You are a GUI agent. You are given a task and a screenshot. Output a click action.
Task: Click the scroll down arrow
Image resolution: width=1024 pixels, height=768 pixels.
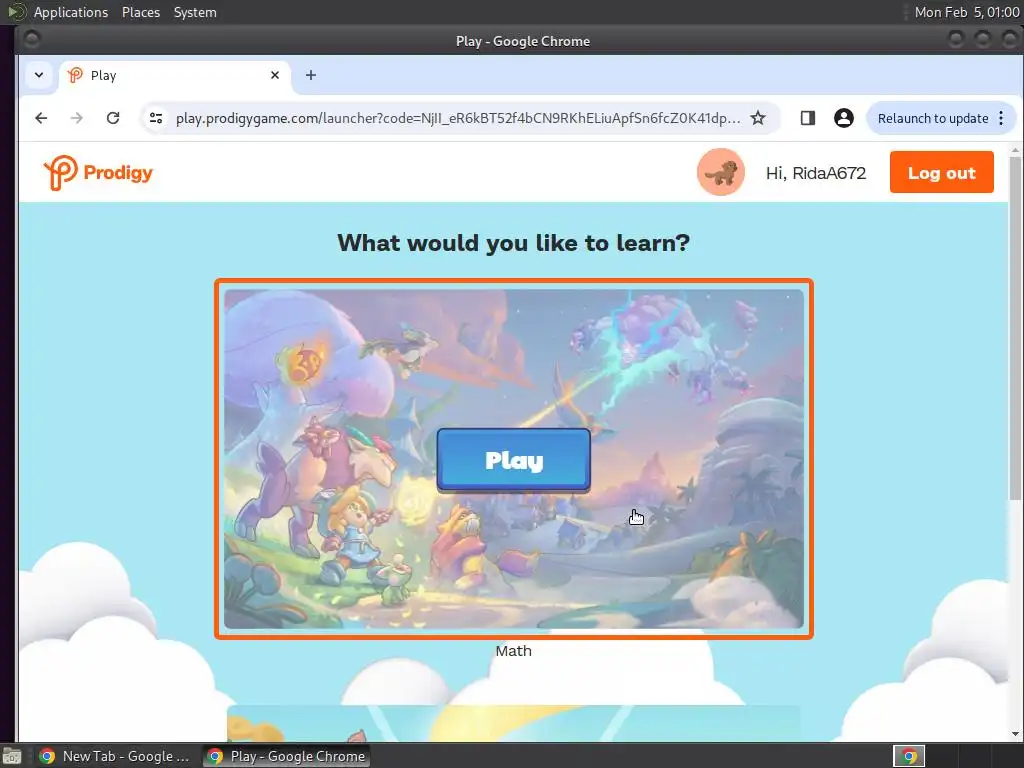[x=1015, y=733]
